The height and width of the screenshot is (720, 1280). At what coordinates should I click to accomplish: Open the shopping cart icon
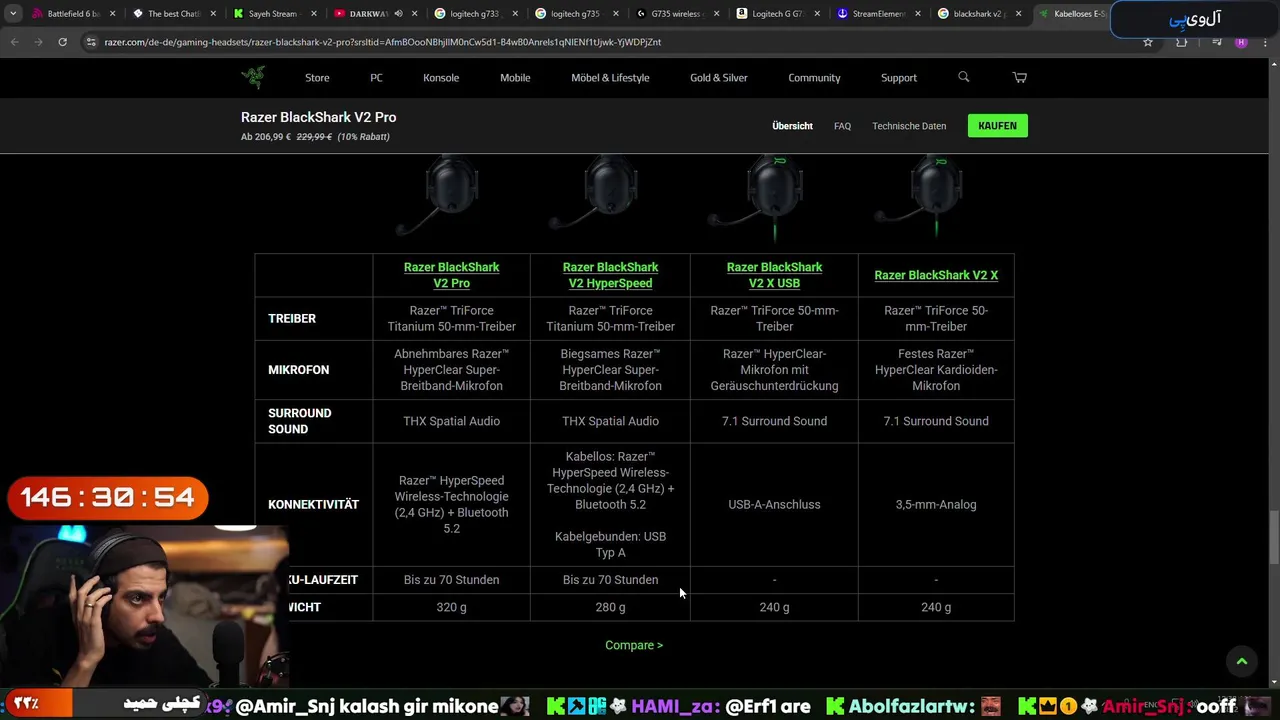click(1020, 77)
